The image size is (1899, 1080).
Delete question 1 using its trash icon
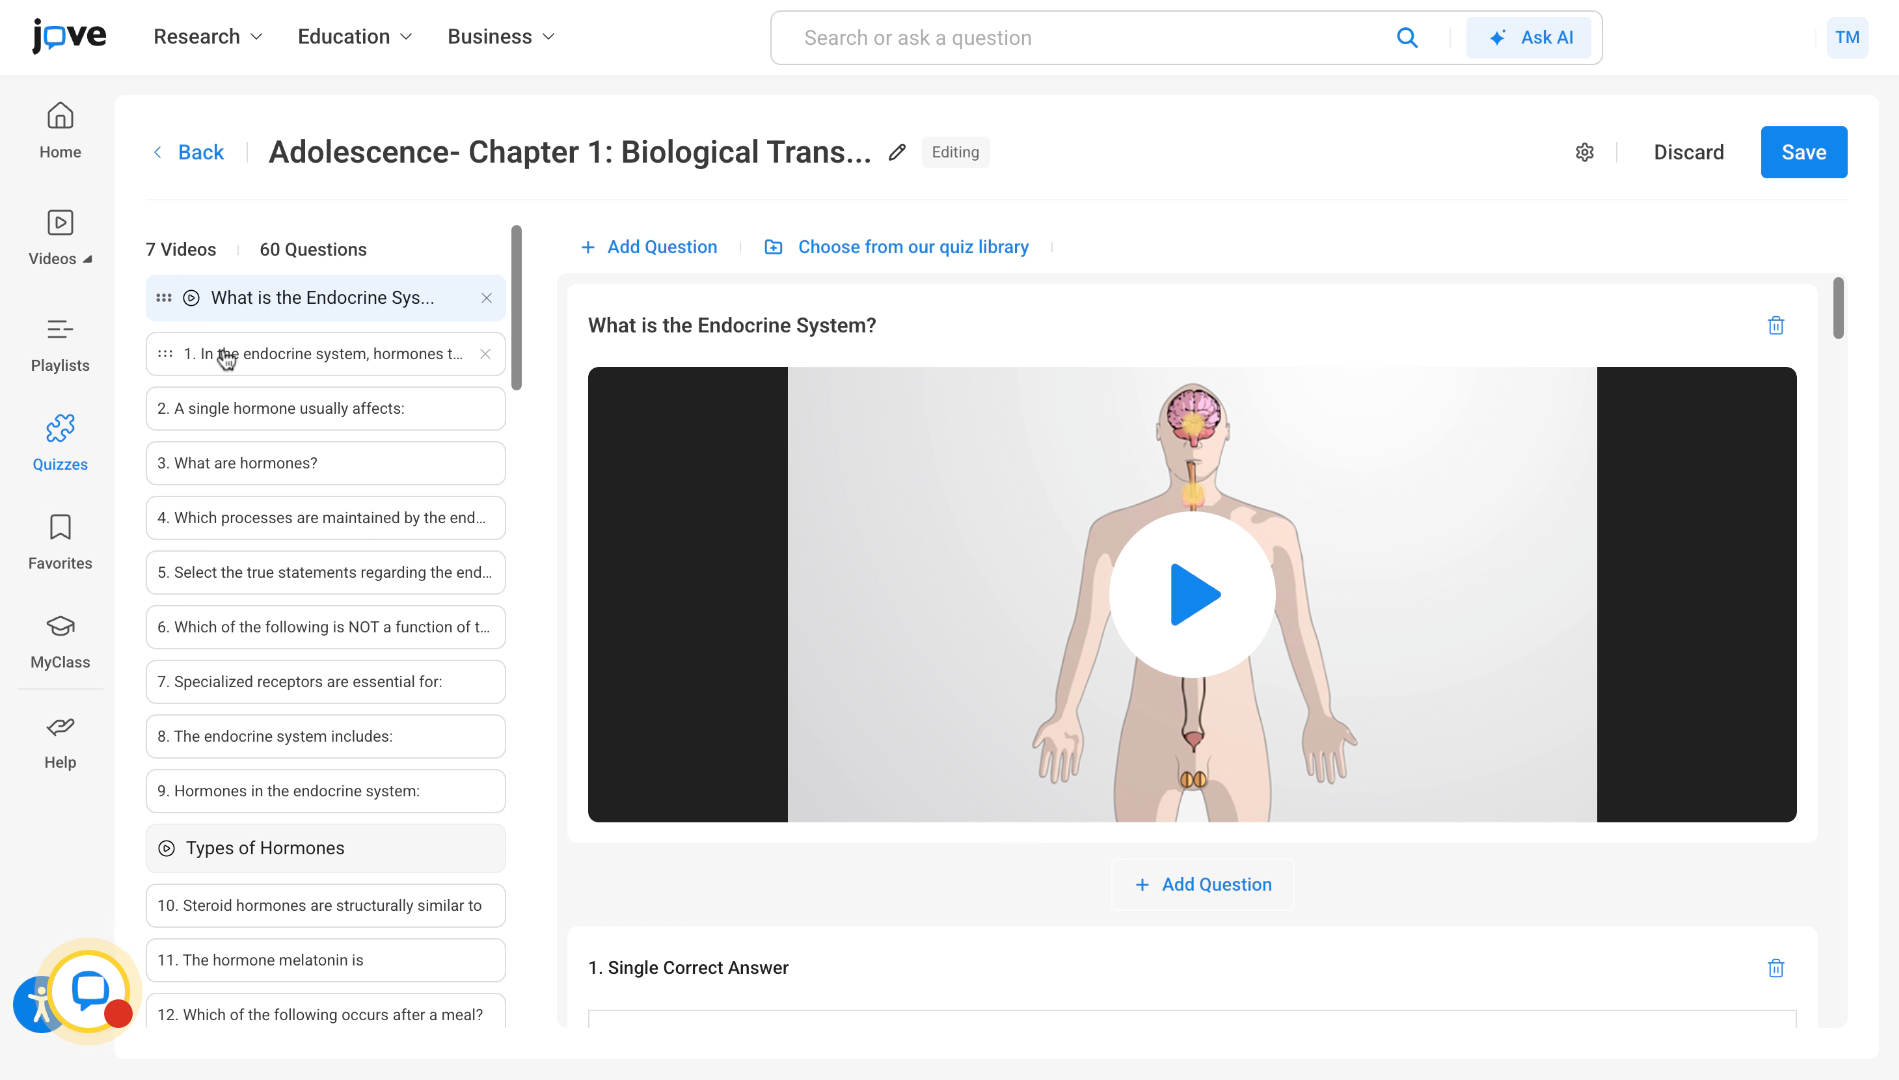(1775, 968)
